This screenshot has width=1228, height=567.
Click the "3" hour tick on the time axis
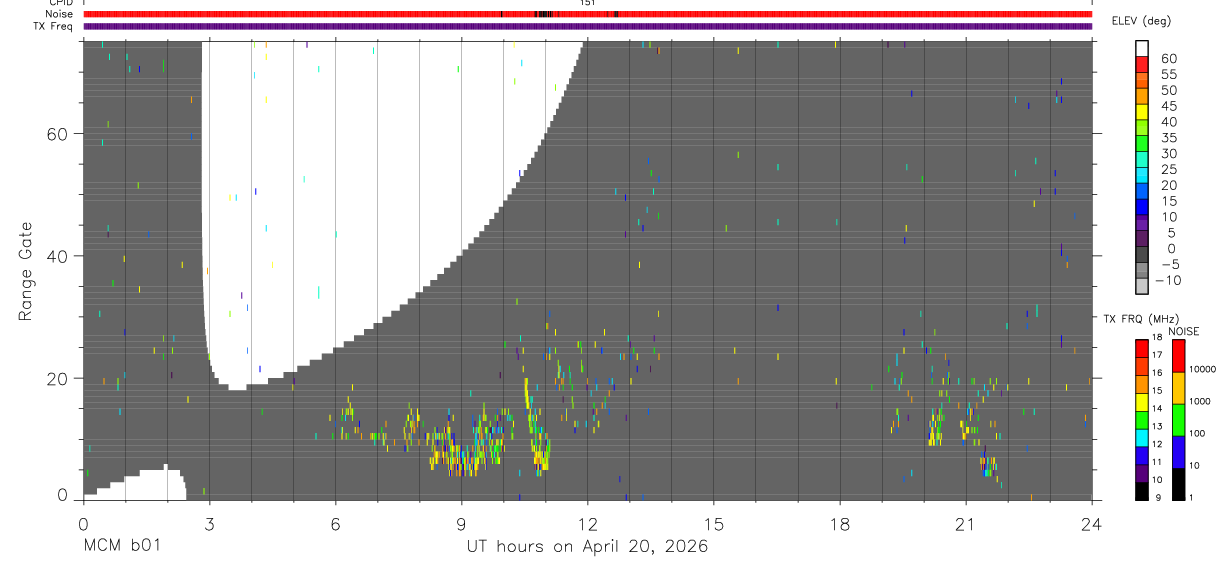point(208,522)
